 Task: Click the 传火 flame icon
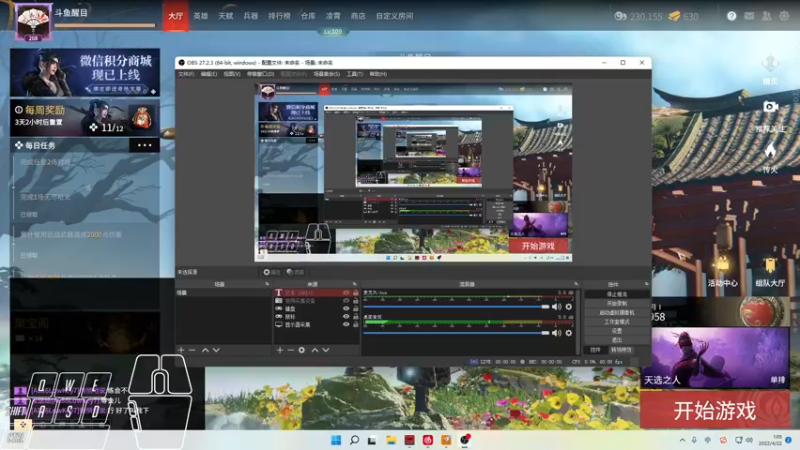(770, 151)
